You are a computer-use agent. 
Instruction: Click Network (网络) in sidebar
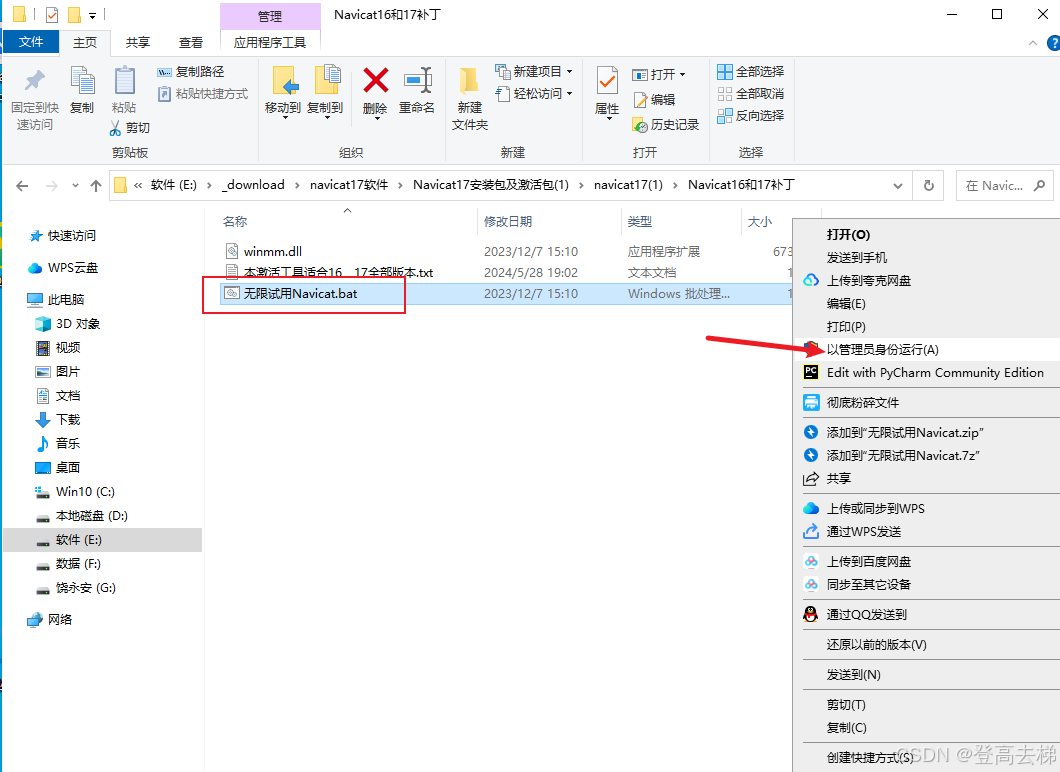59,619
